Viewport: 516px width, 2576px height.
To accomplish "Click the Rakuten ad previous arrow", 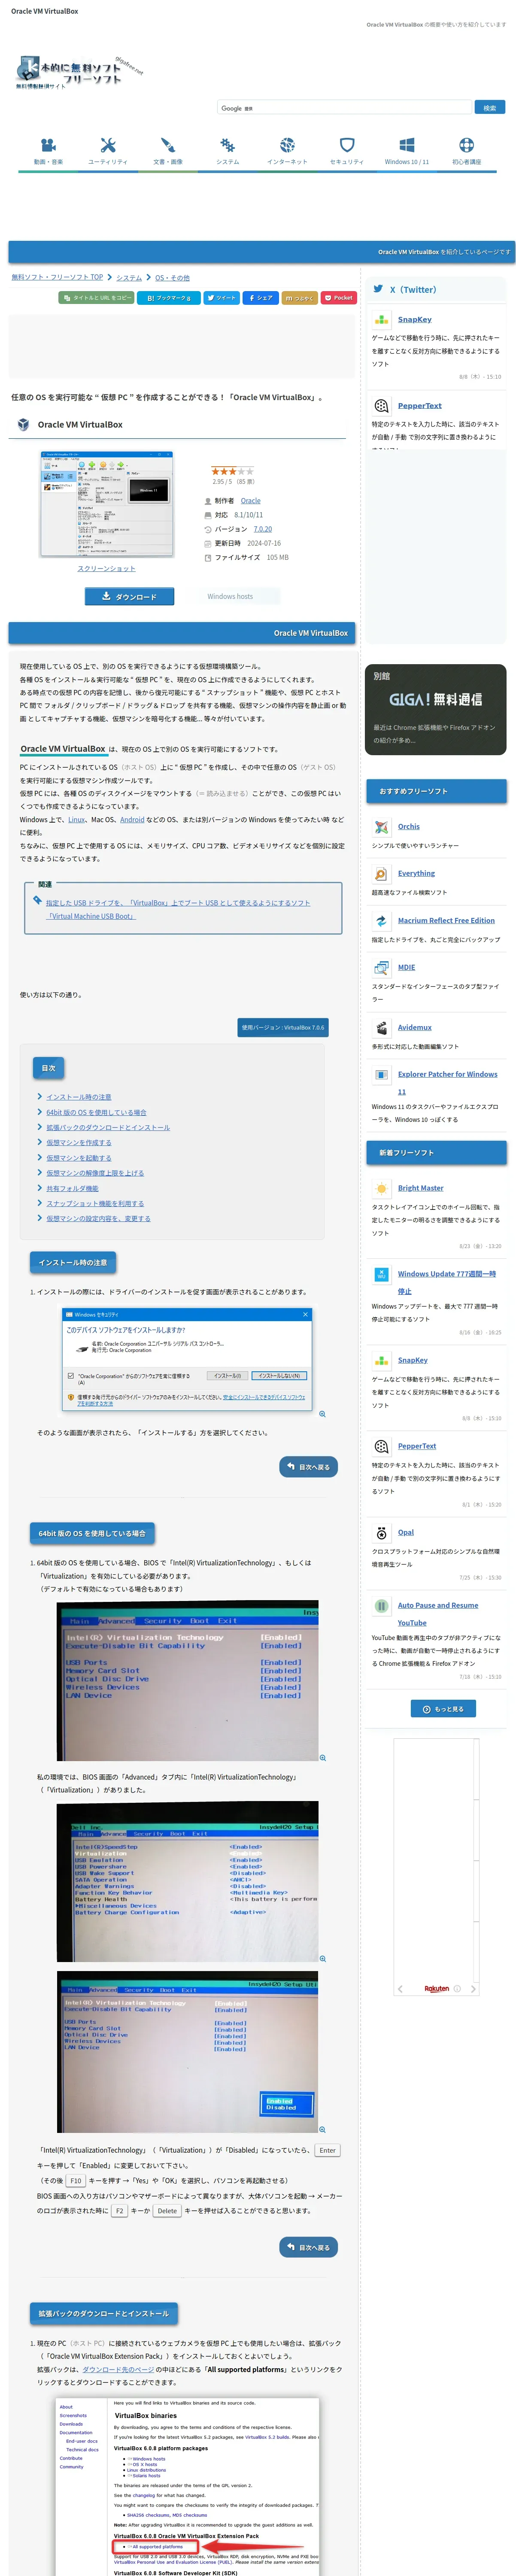I will click(x=400, y=1989).
